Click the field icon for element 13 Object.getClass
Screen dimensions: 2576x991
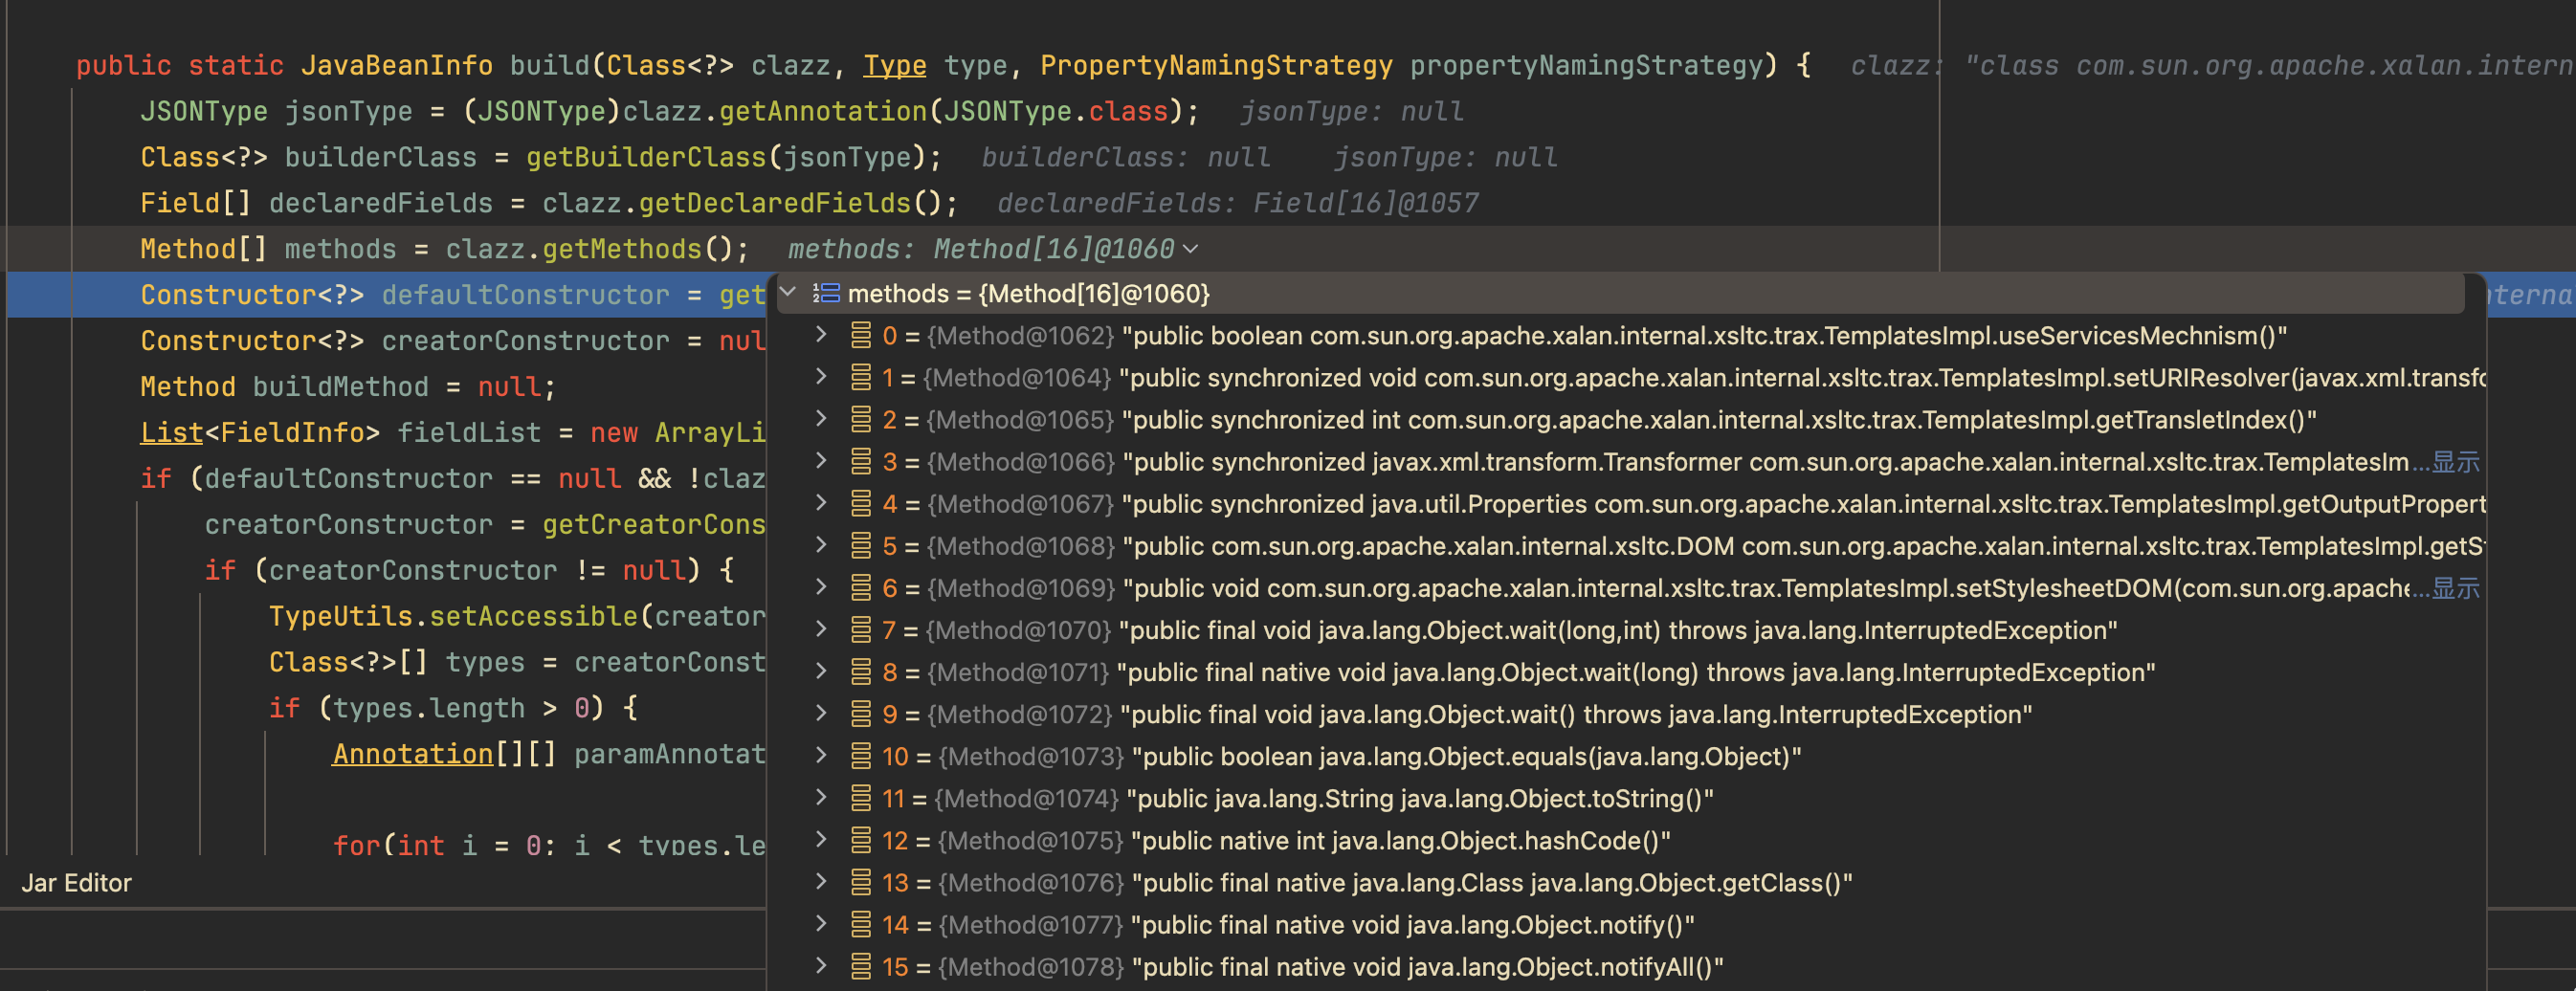860,882
